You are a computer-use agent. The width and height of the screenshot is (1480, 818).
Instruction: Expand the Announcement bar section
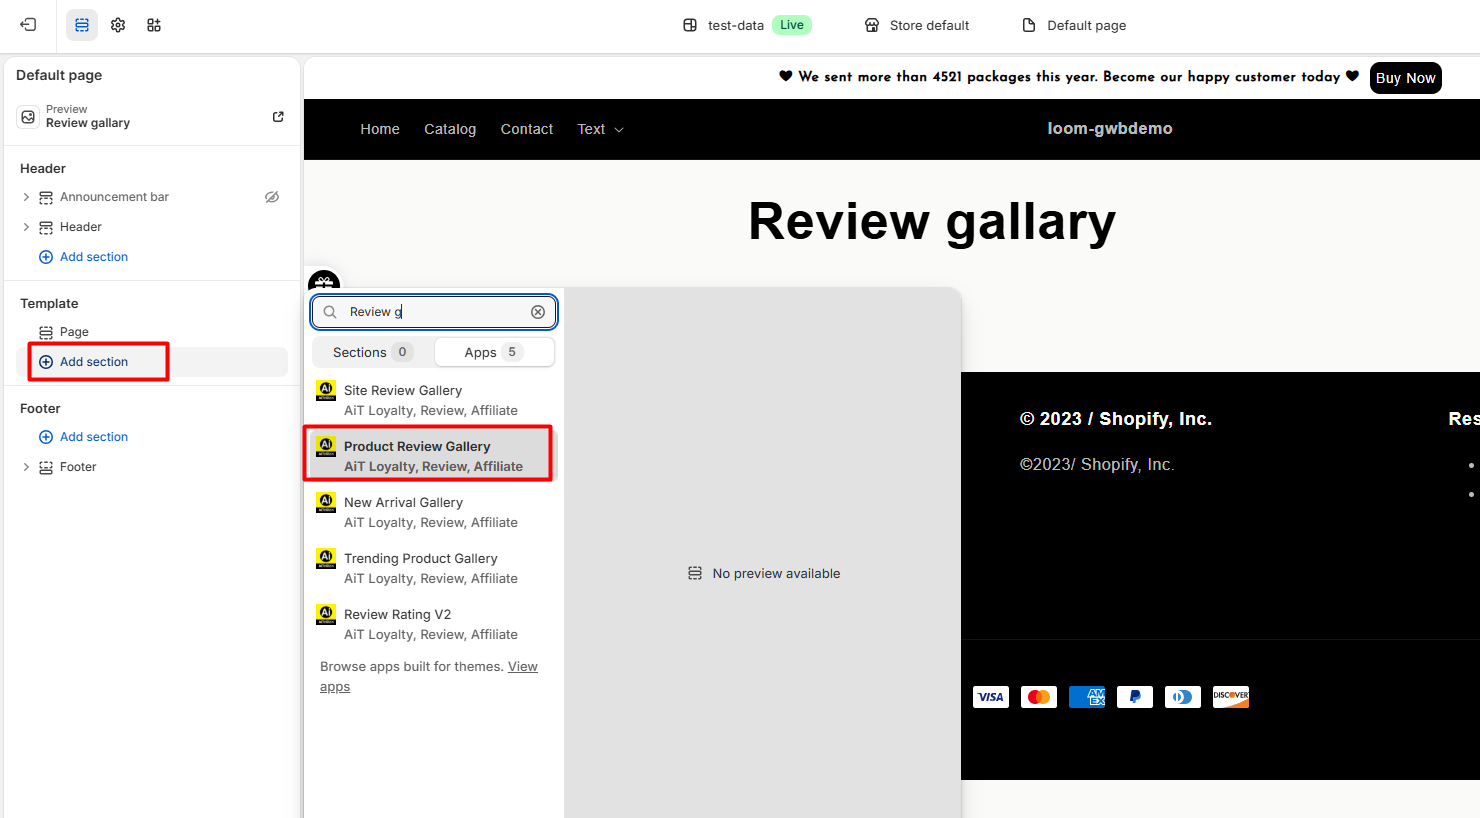26,197
